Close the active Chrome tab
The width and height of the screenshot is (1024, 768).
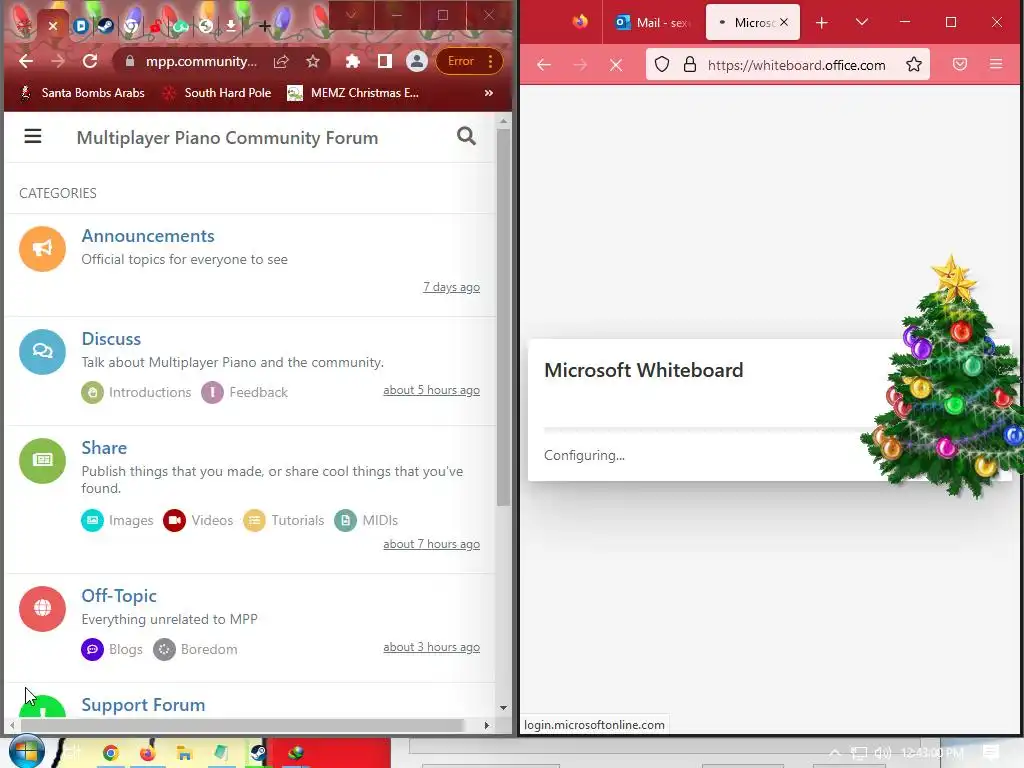point(53,26)
